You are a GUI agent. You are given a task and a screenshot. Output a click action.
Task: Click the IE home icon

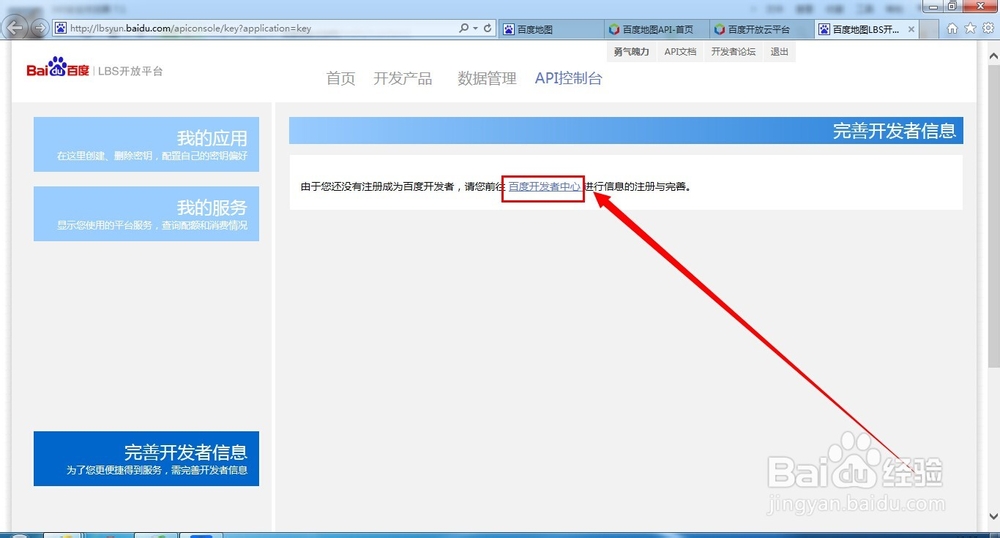(952, 28)
